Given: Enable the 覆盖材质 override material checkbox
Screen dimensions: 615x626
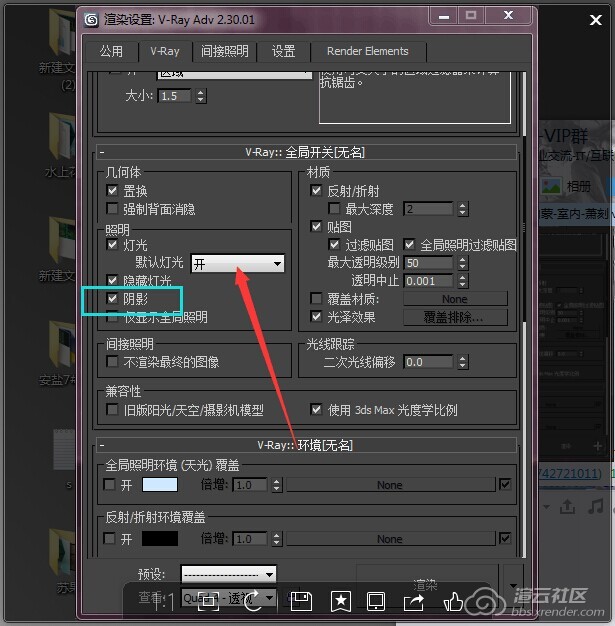Looking at the screenshot, I should pyautogui.click(x=316, y=298).
